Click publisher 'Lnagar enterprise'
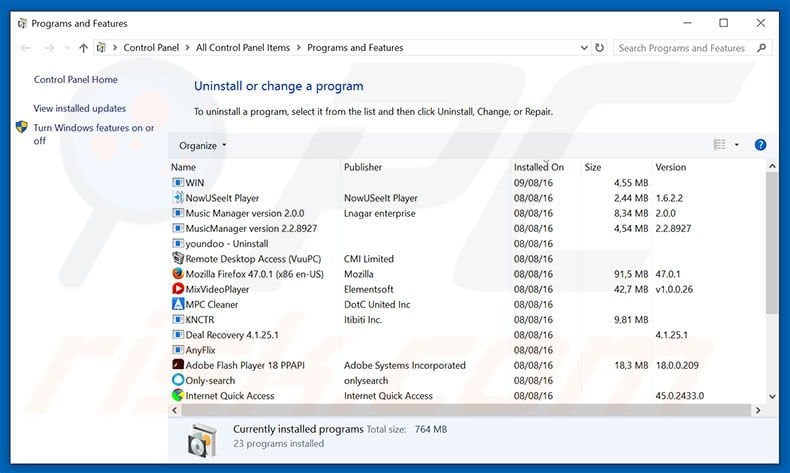The height and width of the screenshot is (473, 790). pos(379,213)
